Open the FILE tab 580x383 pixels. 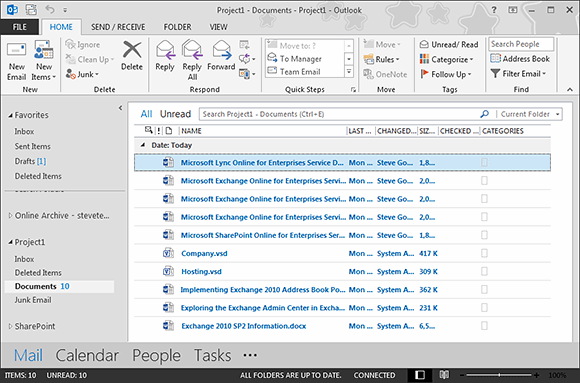20,27
